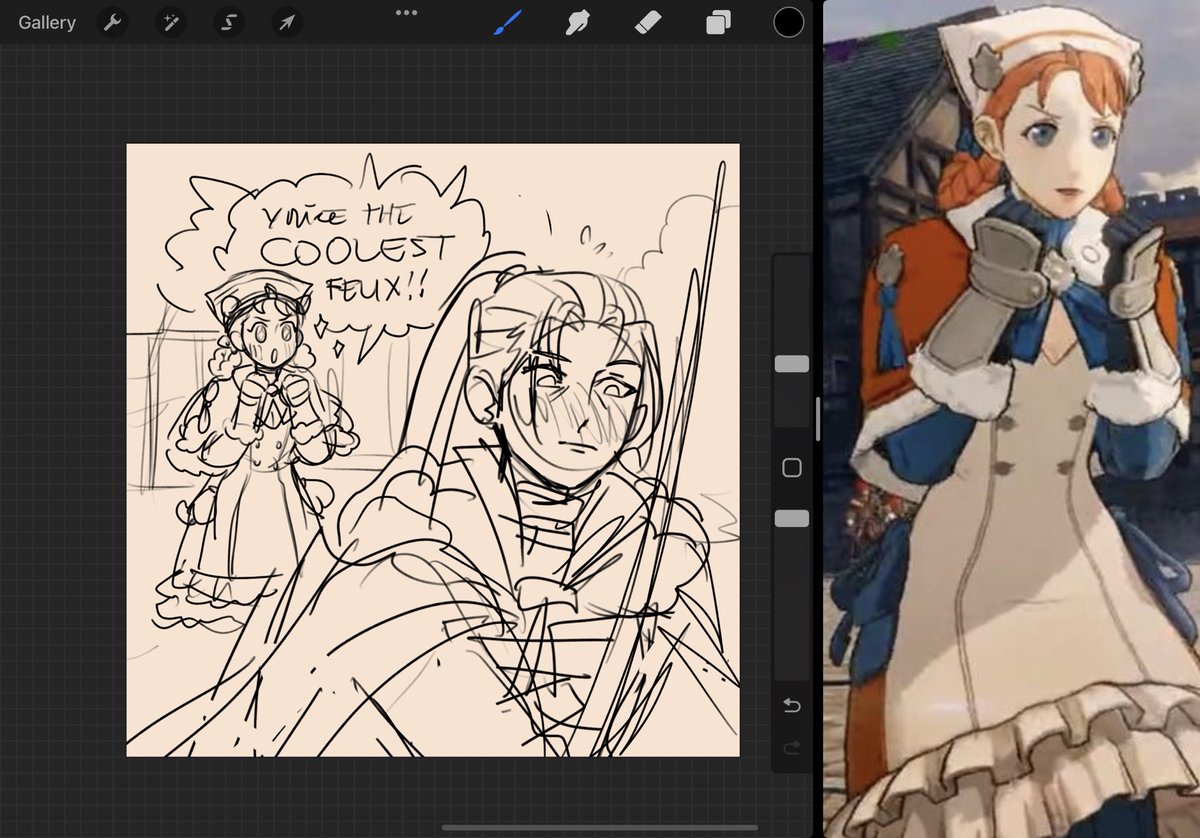Open the active color picker
Screen dimensions: 1200x838
tap(788, 22)
